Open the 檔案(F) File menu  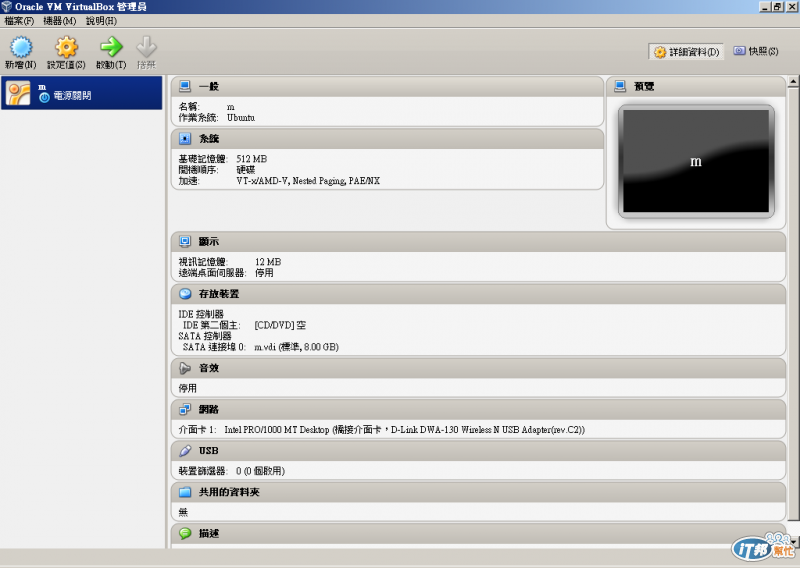coord(19,21)
